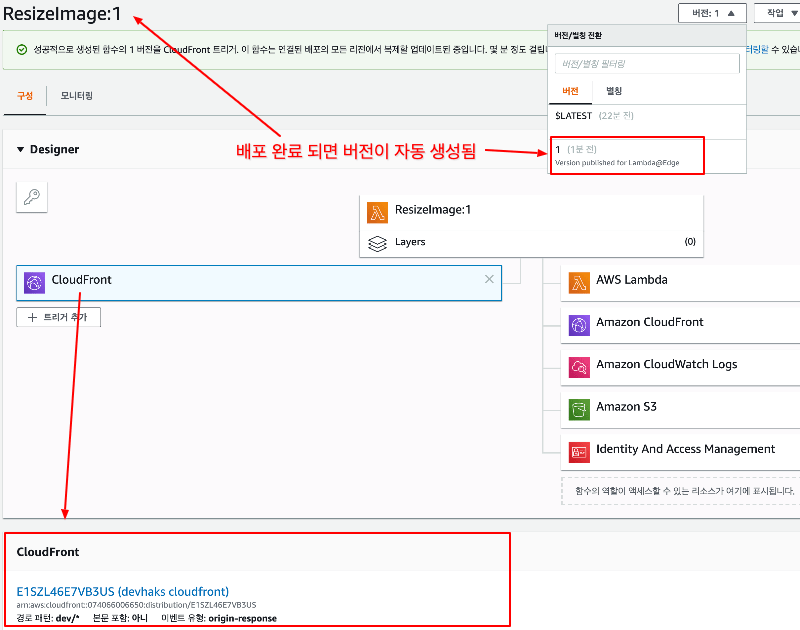Click the Layers icon in Designer panel
The width and height of the screenshot is (800, 630).
377,242
